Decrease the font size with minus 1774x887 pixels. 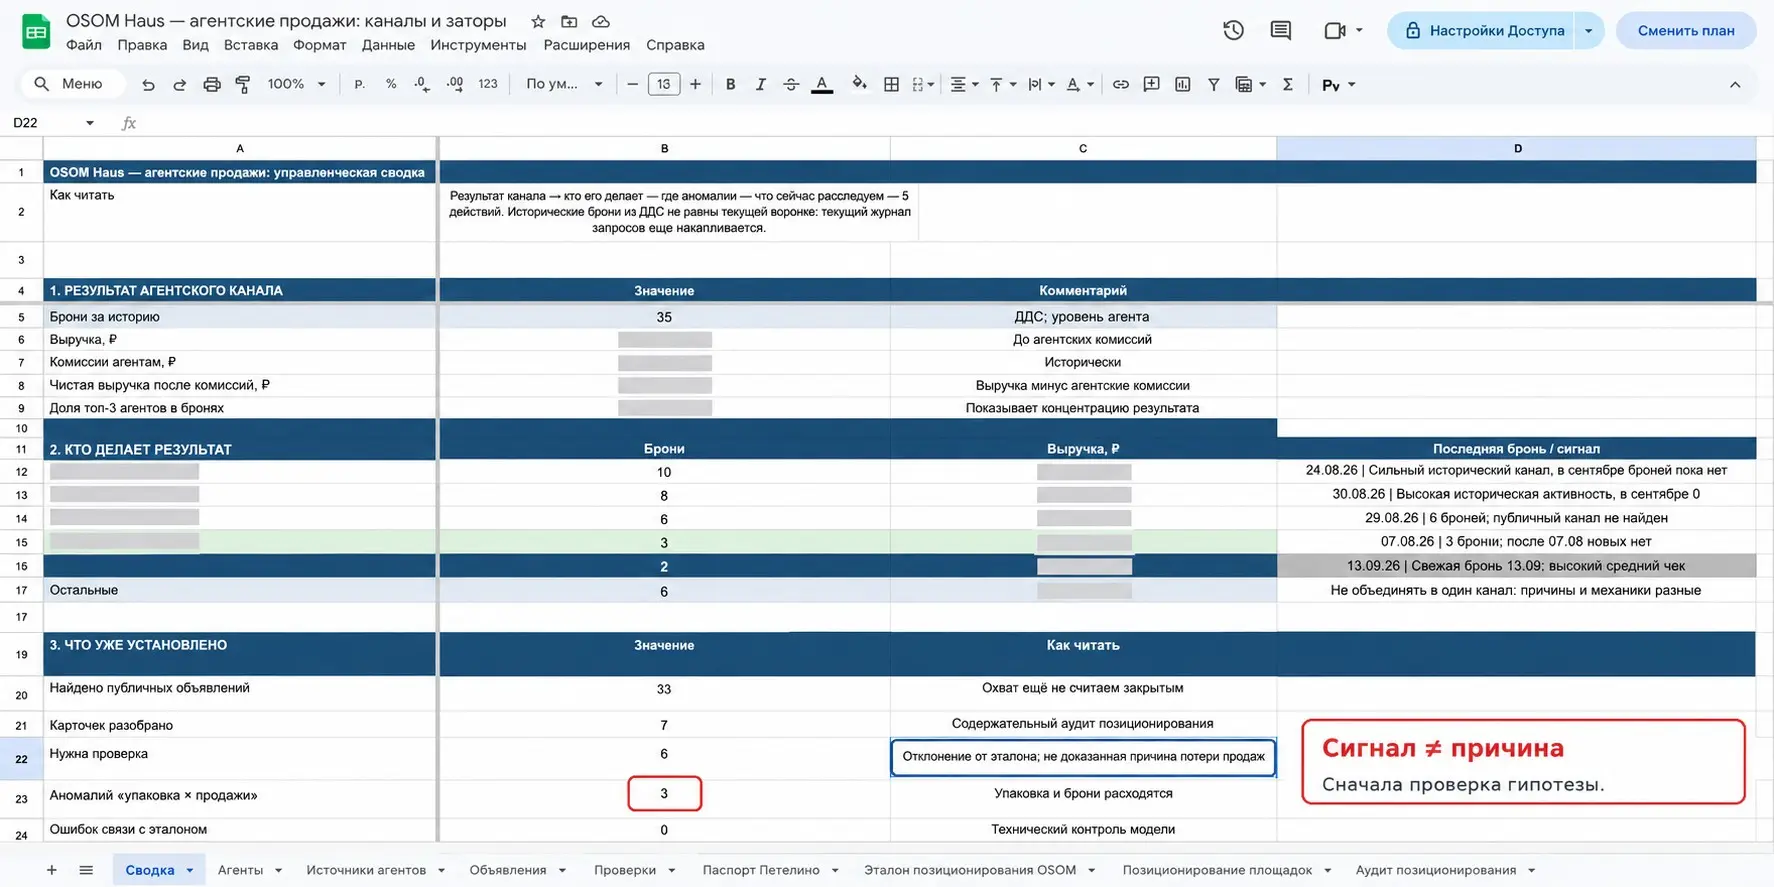pos(632,85)
